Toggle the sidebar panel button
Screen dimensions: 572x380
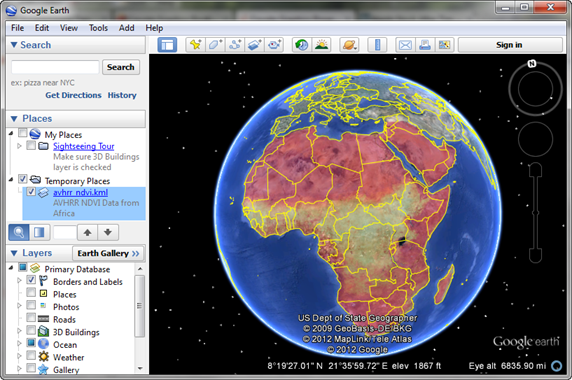167,45
